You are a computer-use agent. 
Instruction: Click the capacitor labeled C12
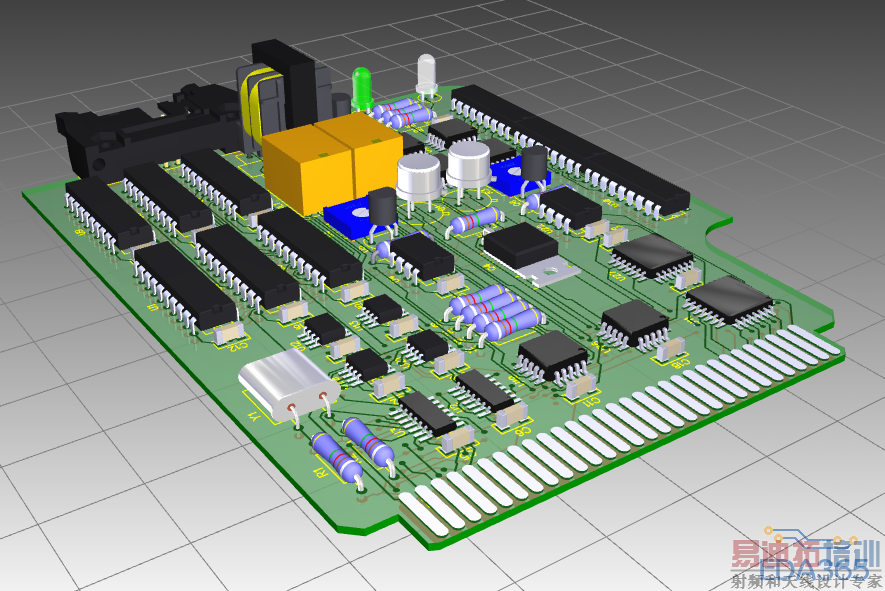click(x=229, y=332)
